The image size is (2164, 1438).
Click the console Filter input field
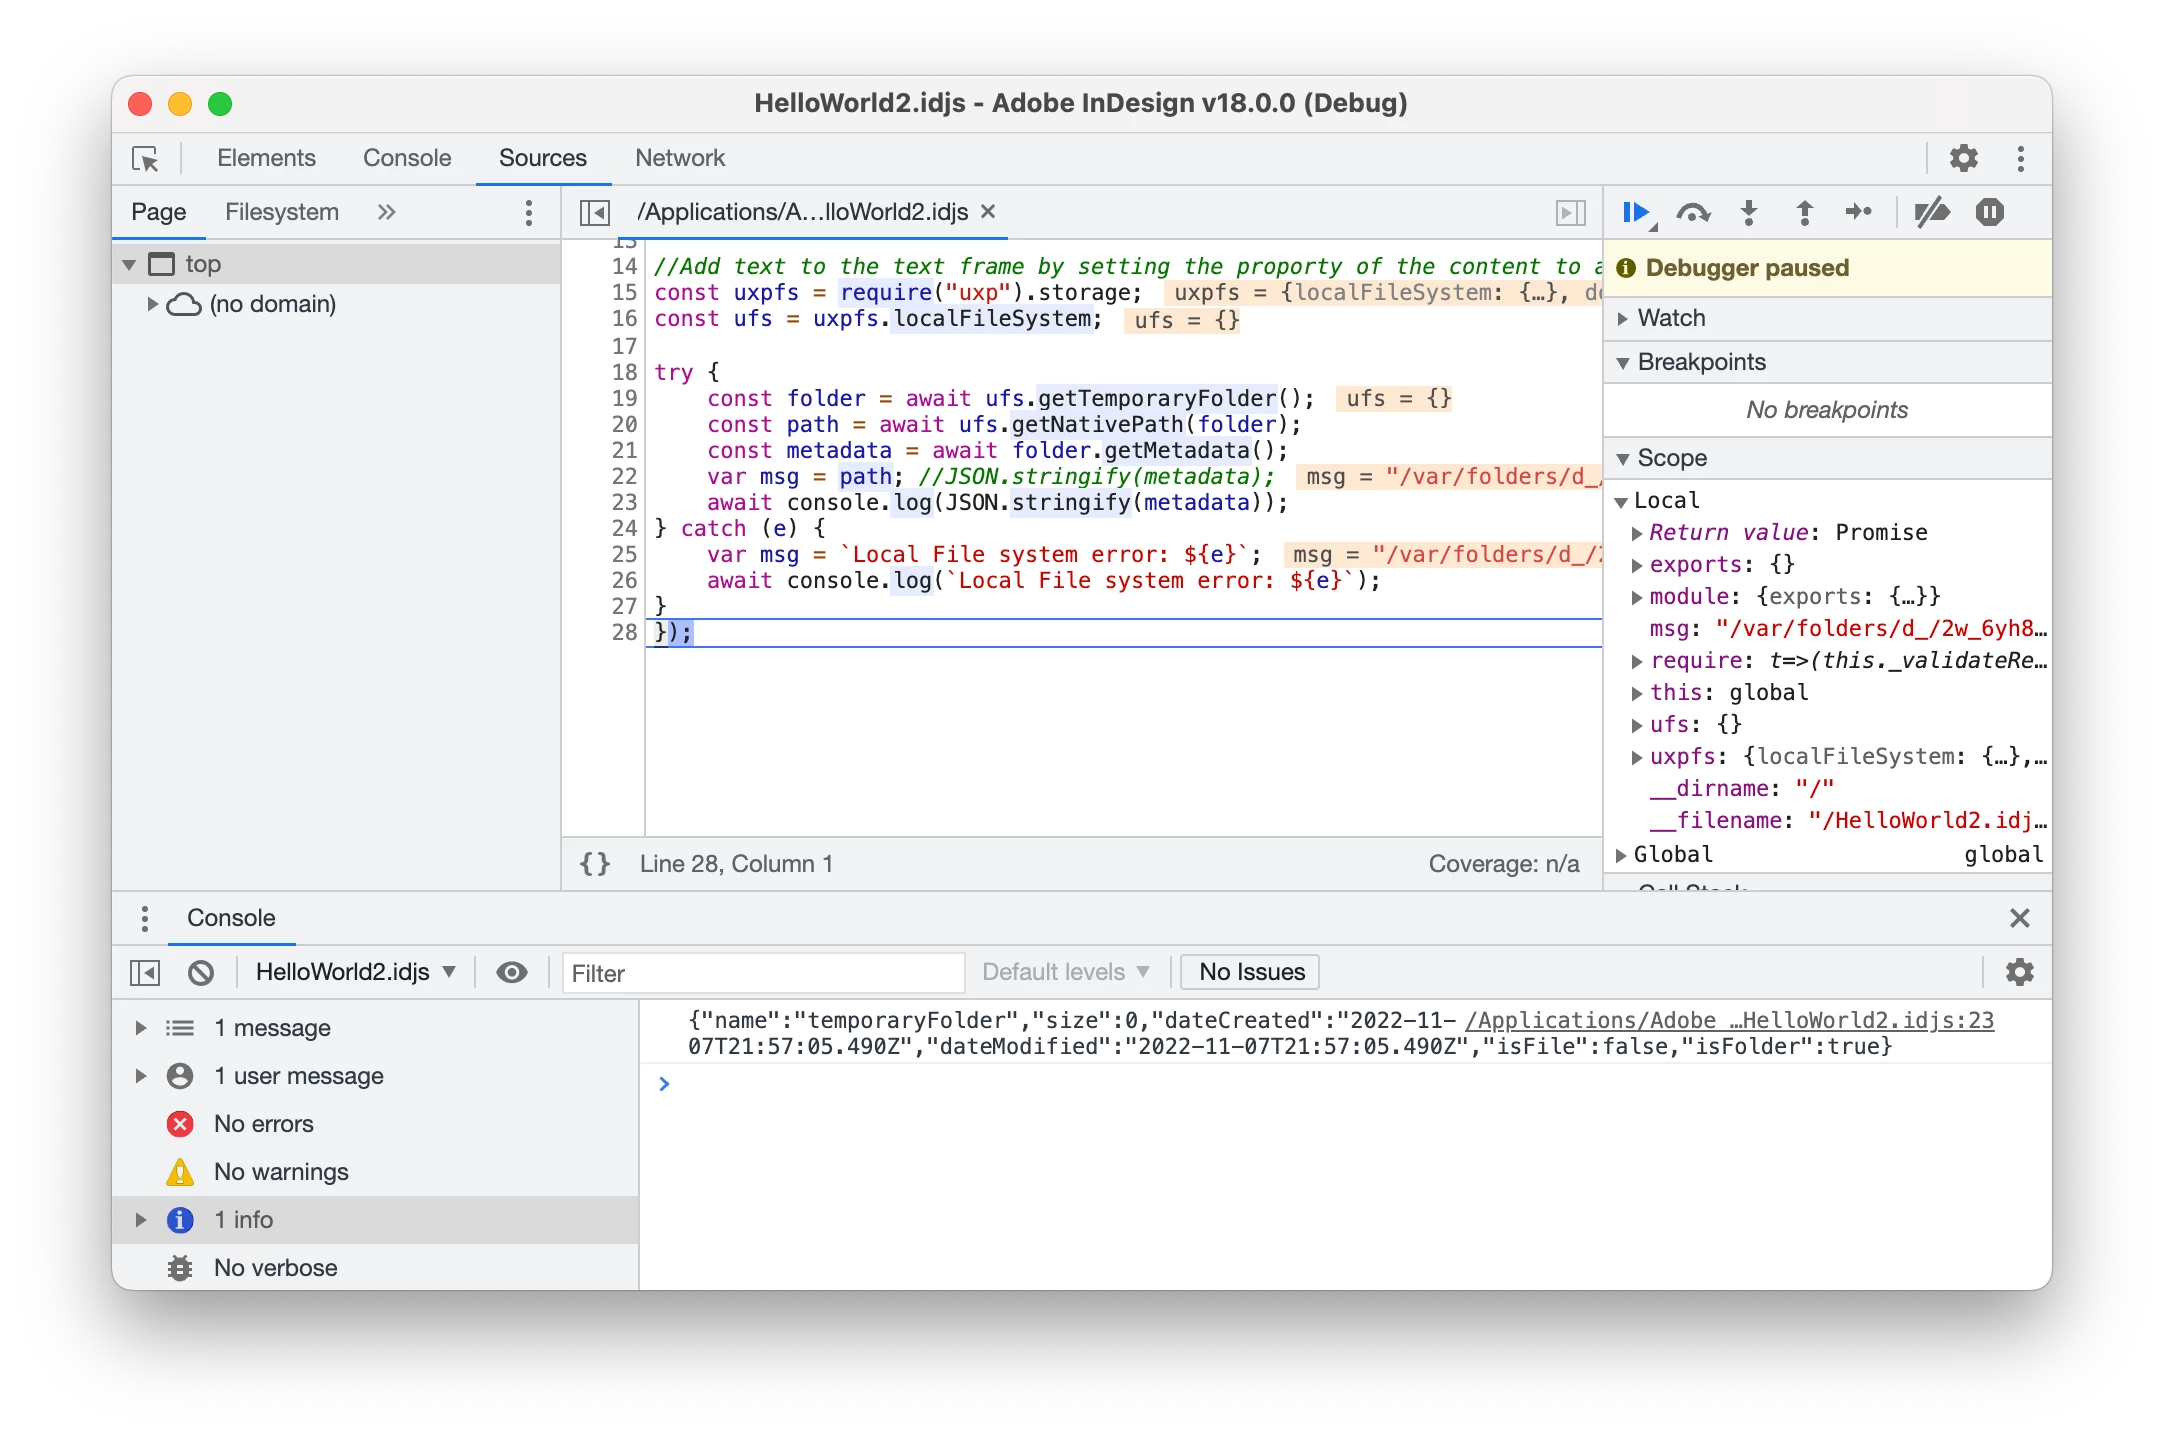(763, 973)
